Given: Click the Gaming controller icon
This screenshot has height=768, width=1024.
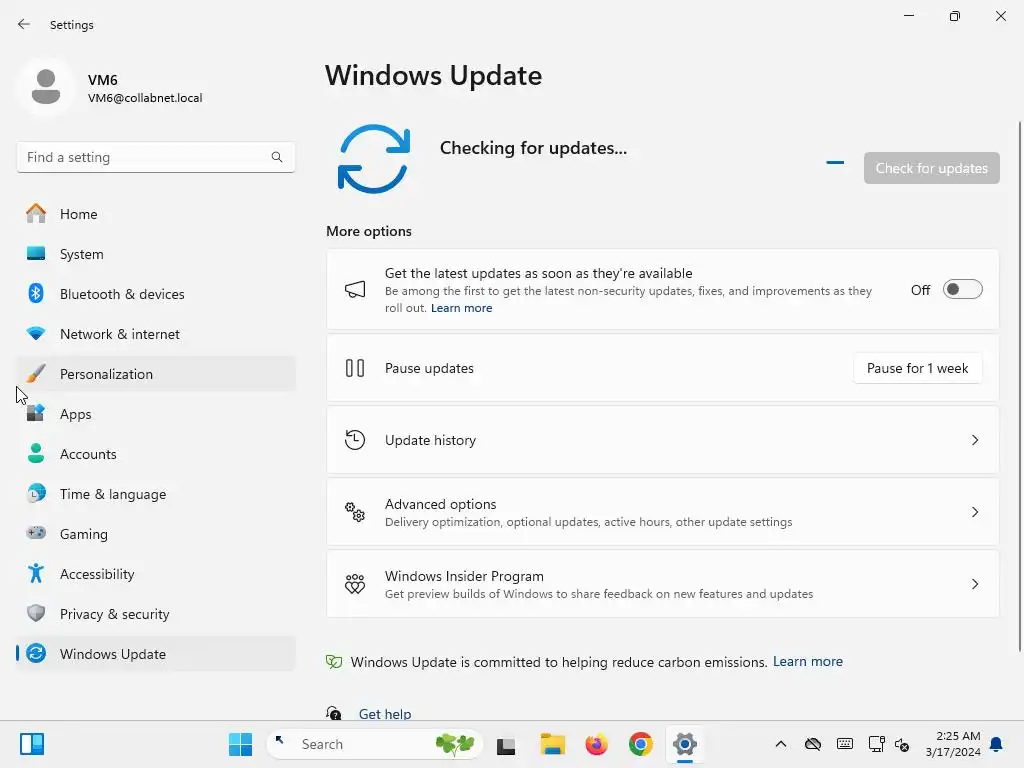Looking at the screenshot, I should pos(36,533).
